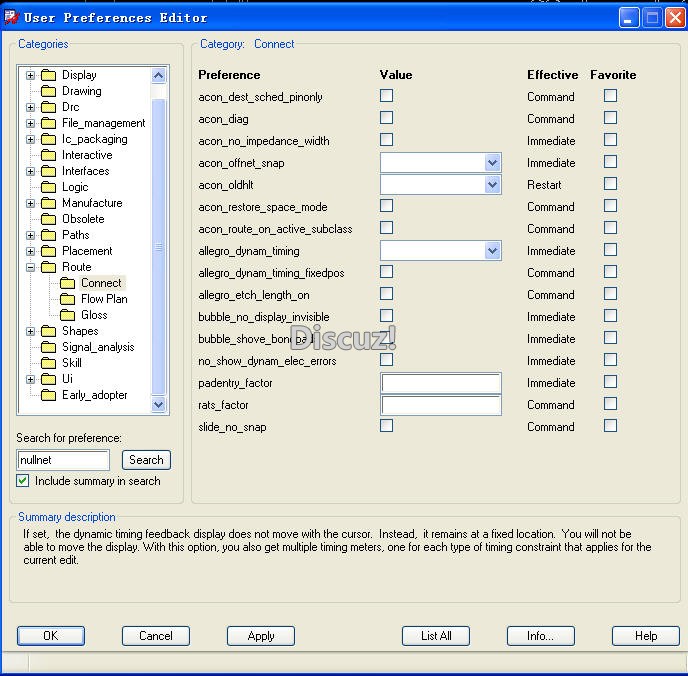Screen dimensions: 688x676
Task: Select Gloss category label
Action: [x=94, y=315]
